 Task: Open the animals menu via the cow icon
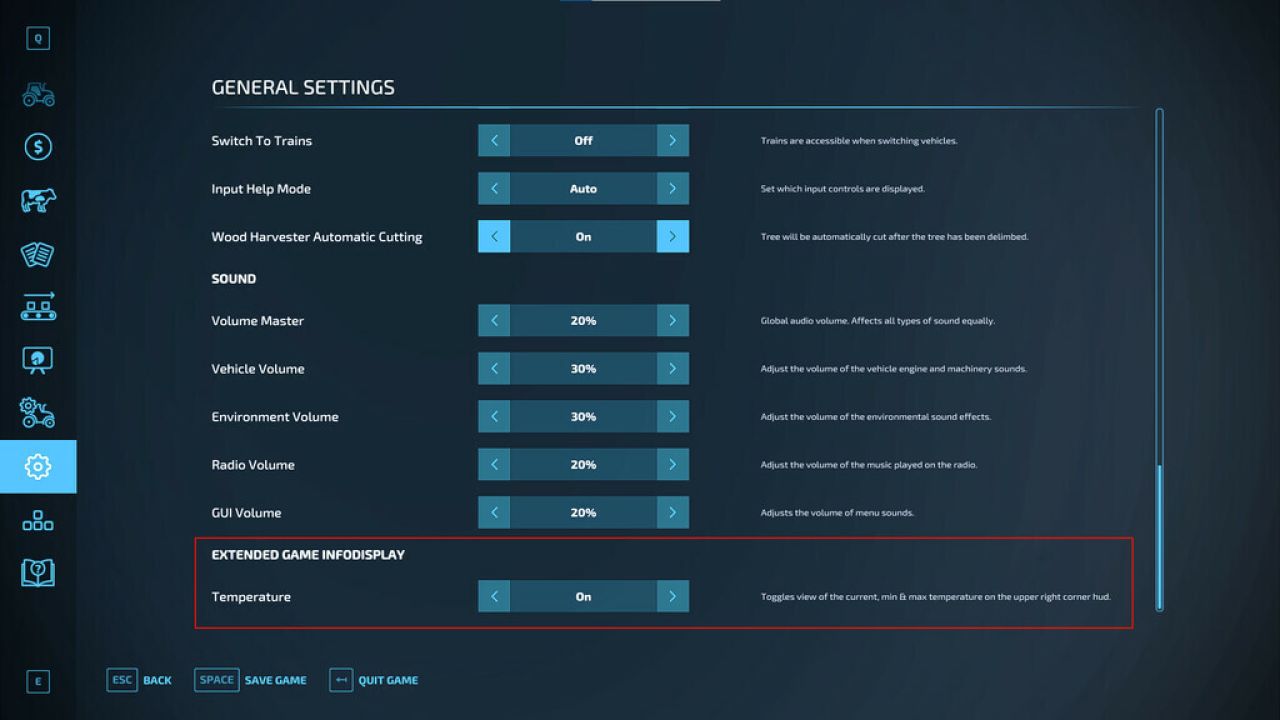pos(38,199)
